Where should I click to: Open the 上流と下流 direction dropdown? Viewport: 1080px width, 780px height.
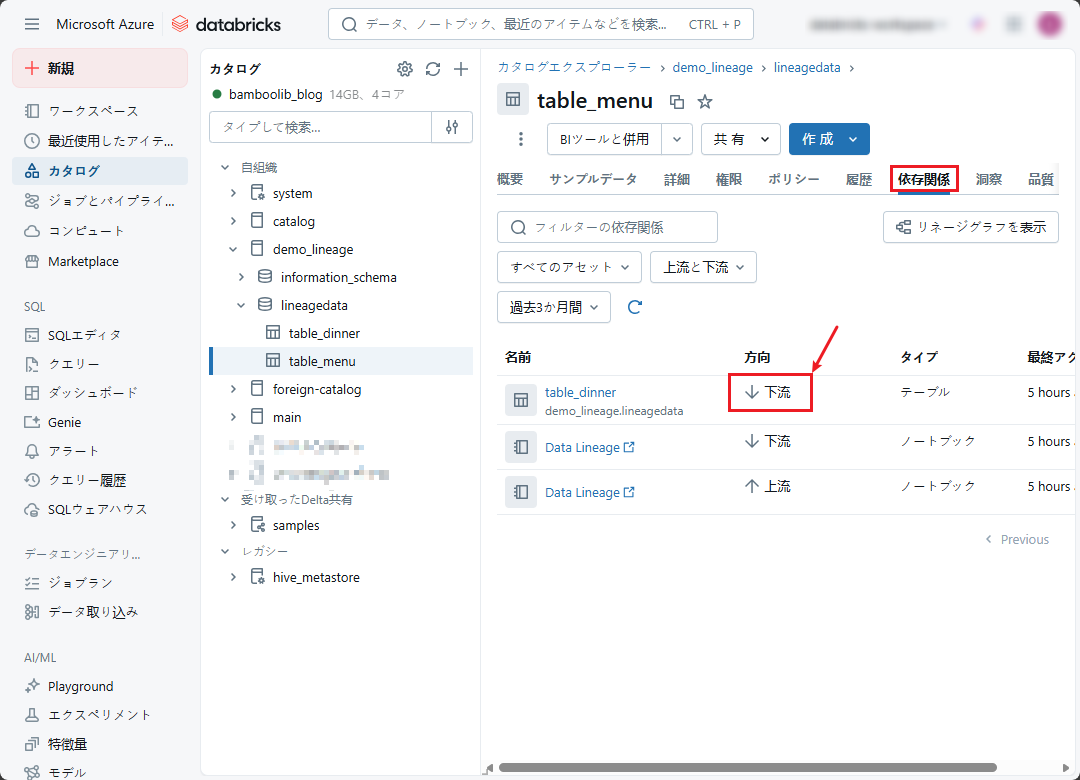pos(703,267)
